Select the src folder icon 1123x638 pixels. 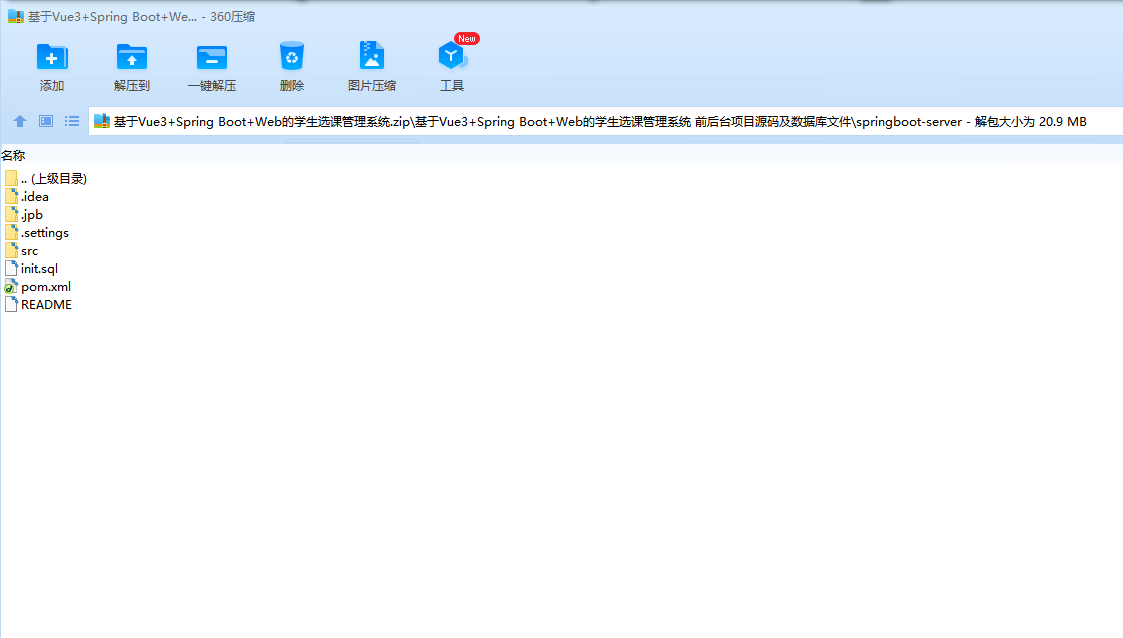pyautogui.click(x=11, y=250)
